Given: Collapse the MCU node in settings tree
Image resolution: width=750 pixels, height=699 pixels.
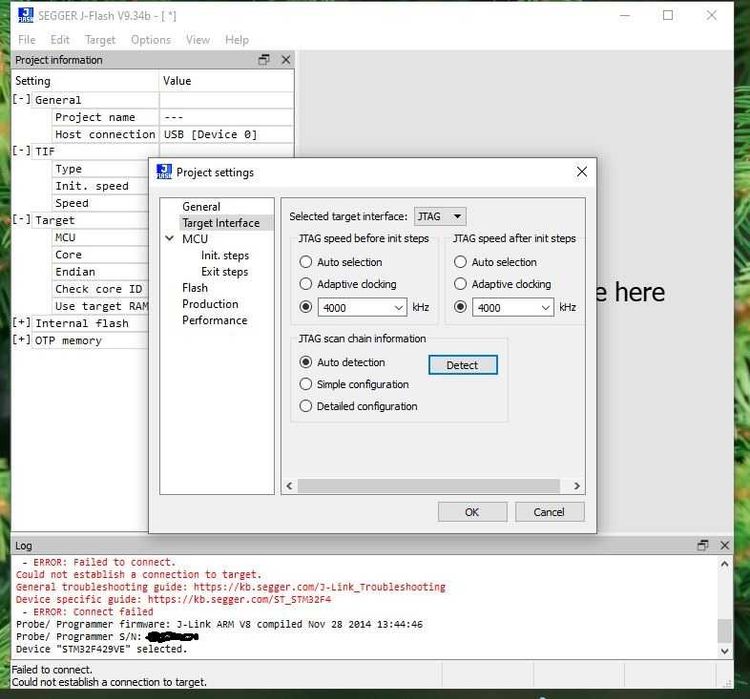Looking at the screenshot, I should [169, 238].
